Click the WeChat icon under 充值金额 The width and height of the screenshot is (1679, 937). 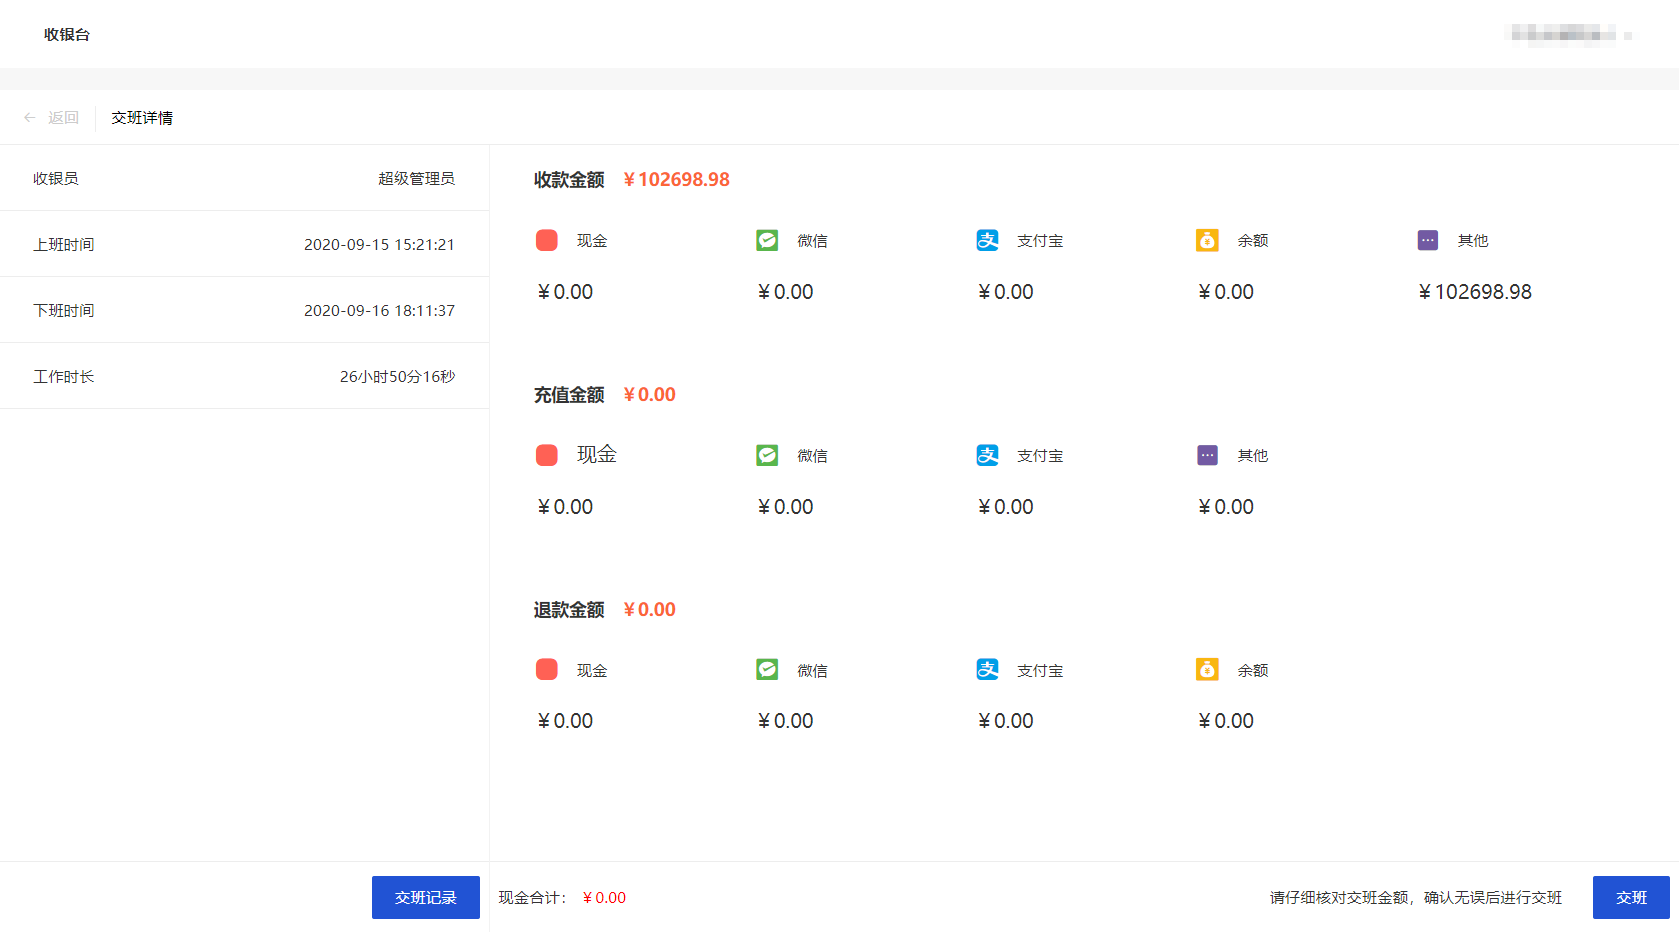pos(767,455)
